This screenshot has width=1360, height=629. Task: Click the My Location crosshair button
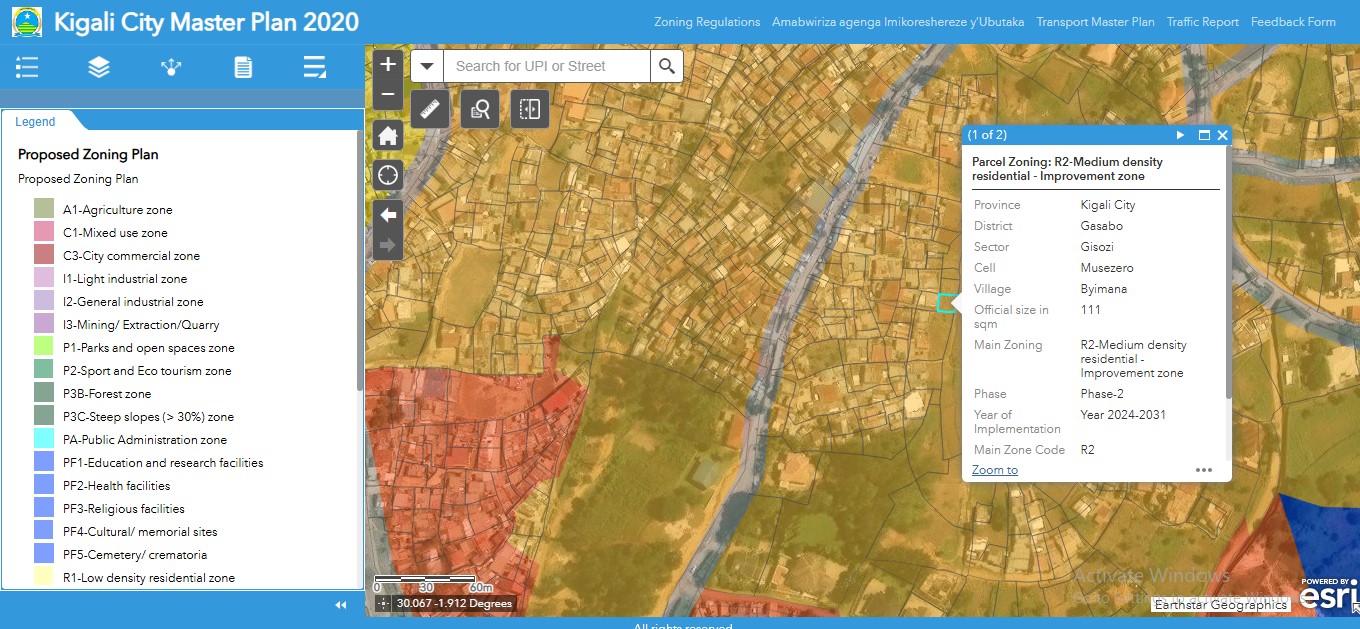point(388,176)
